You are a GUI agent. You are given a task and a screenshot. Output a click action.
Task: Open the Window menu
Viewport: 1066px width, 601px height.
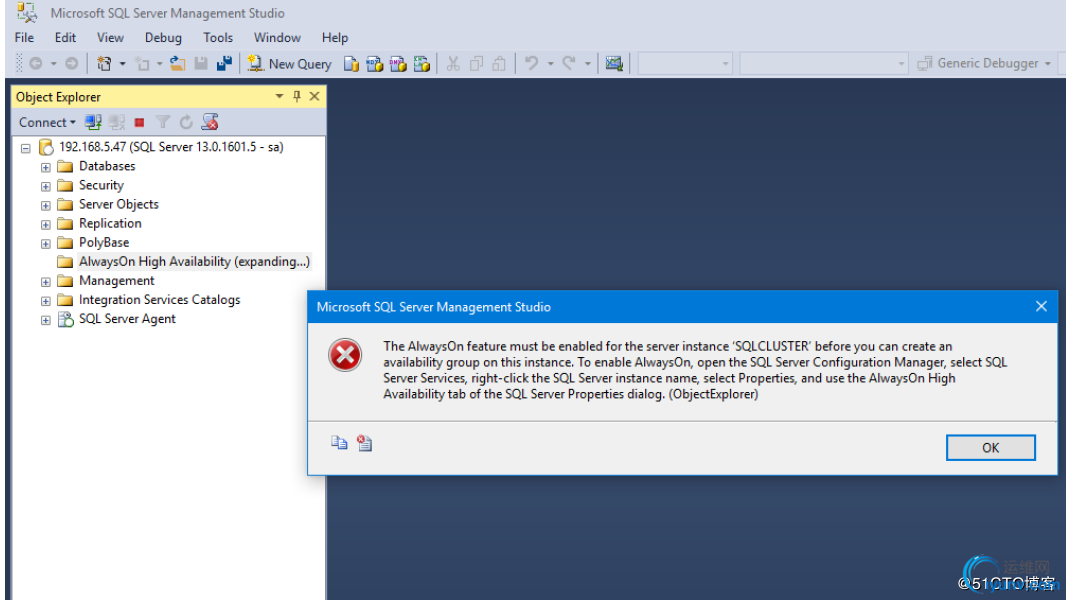point(277,37)
